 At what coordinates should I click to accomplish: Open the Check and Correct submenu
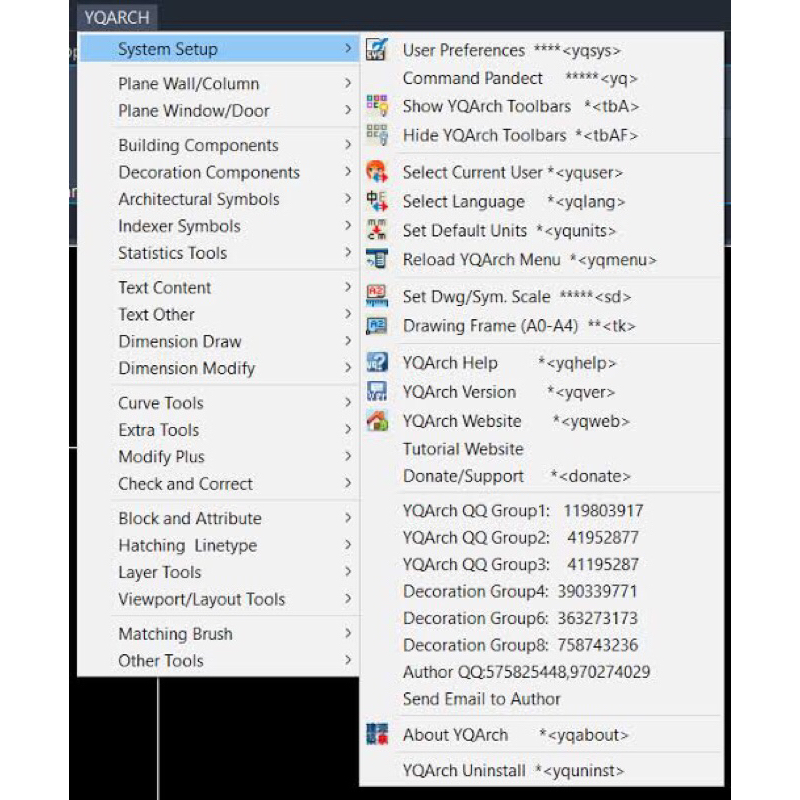(219, 483)
